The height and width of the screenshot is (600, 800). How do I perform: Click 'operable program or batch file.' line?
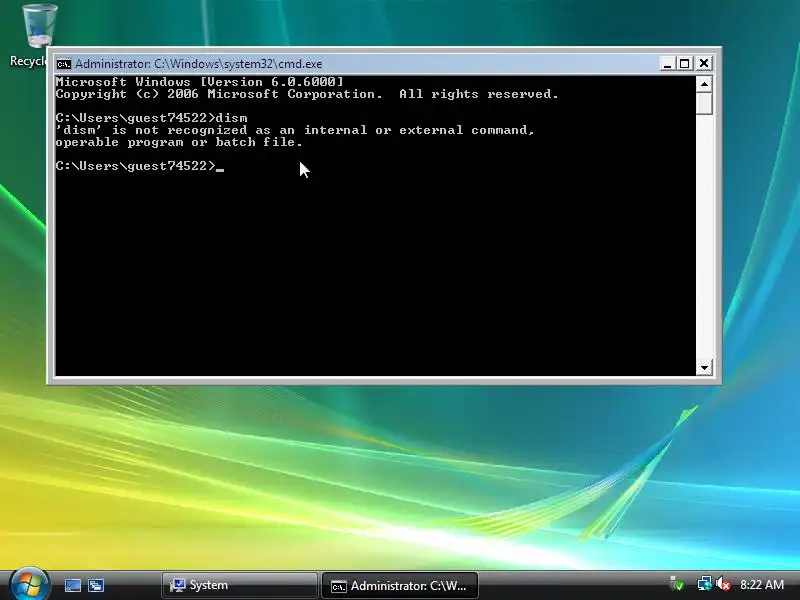click(179, 142)
